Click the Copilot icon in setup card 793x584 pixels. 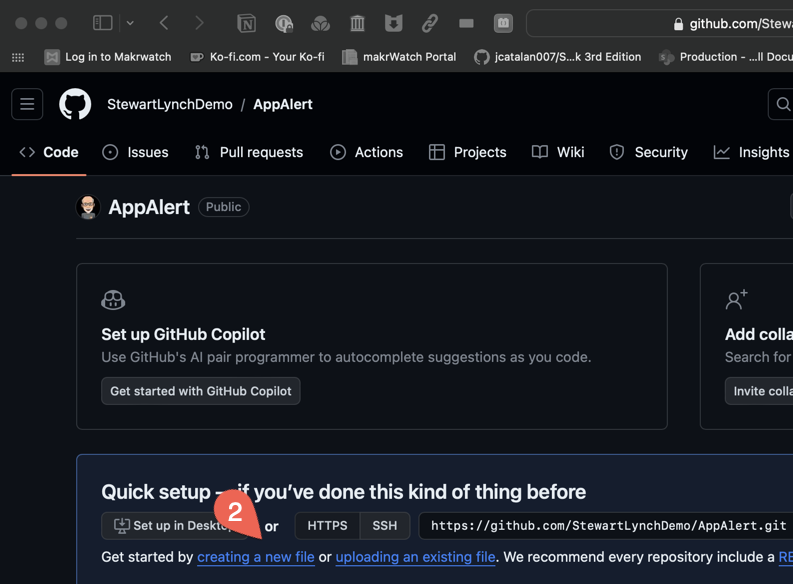click(x=113, y=300)
